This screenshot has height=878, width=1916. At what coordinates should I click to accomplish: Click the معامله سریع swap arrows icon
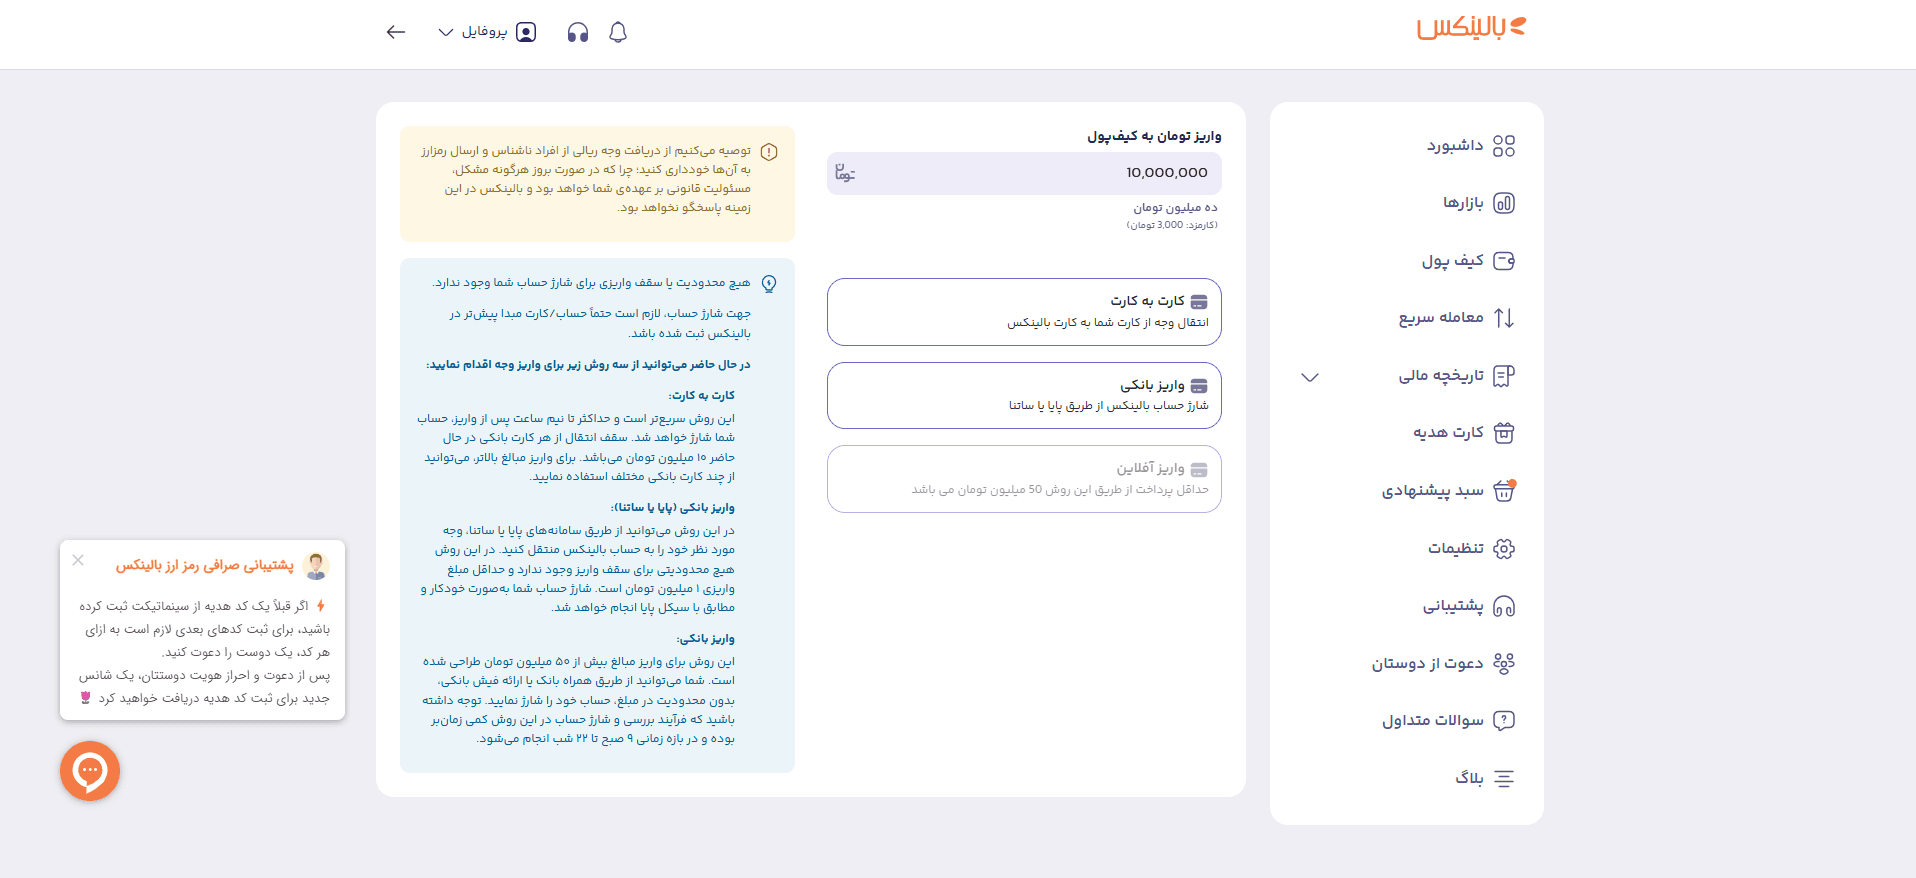click(1504, 318)
